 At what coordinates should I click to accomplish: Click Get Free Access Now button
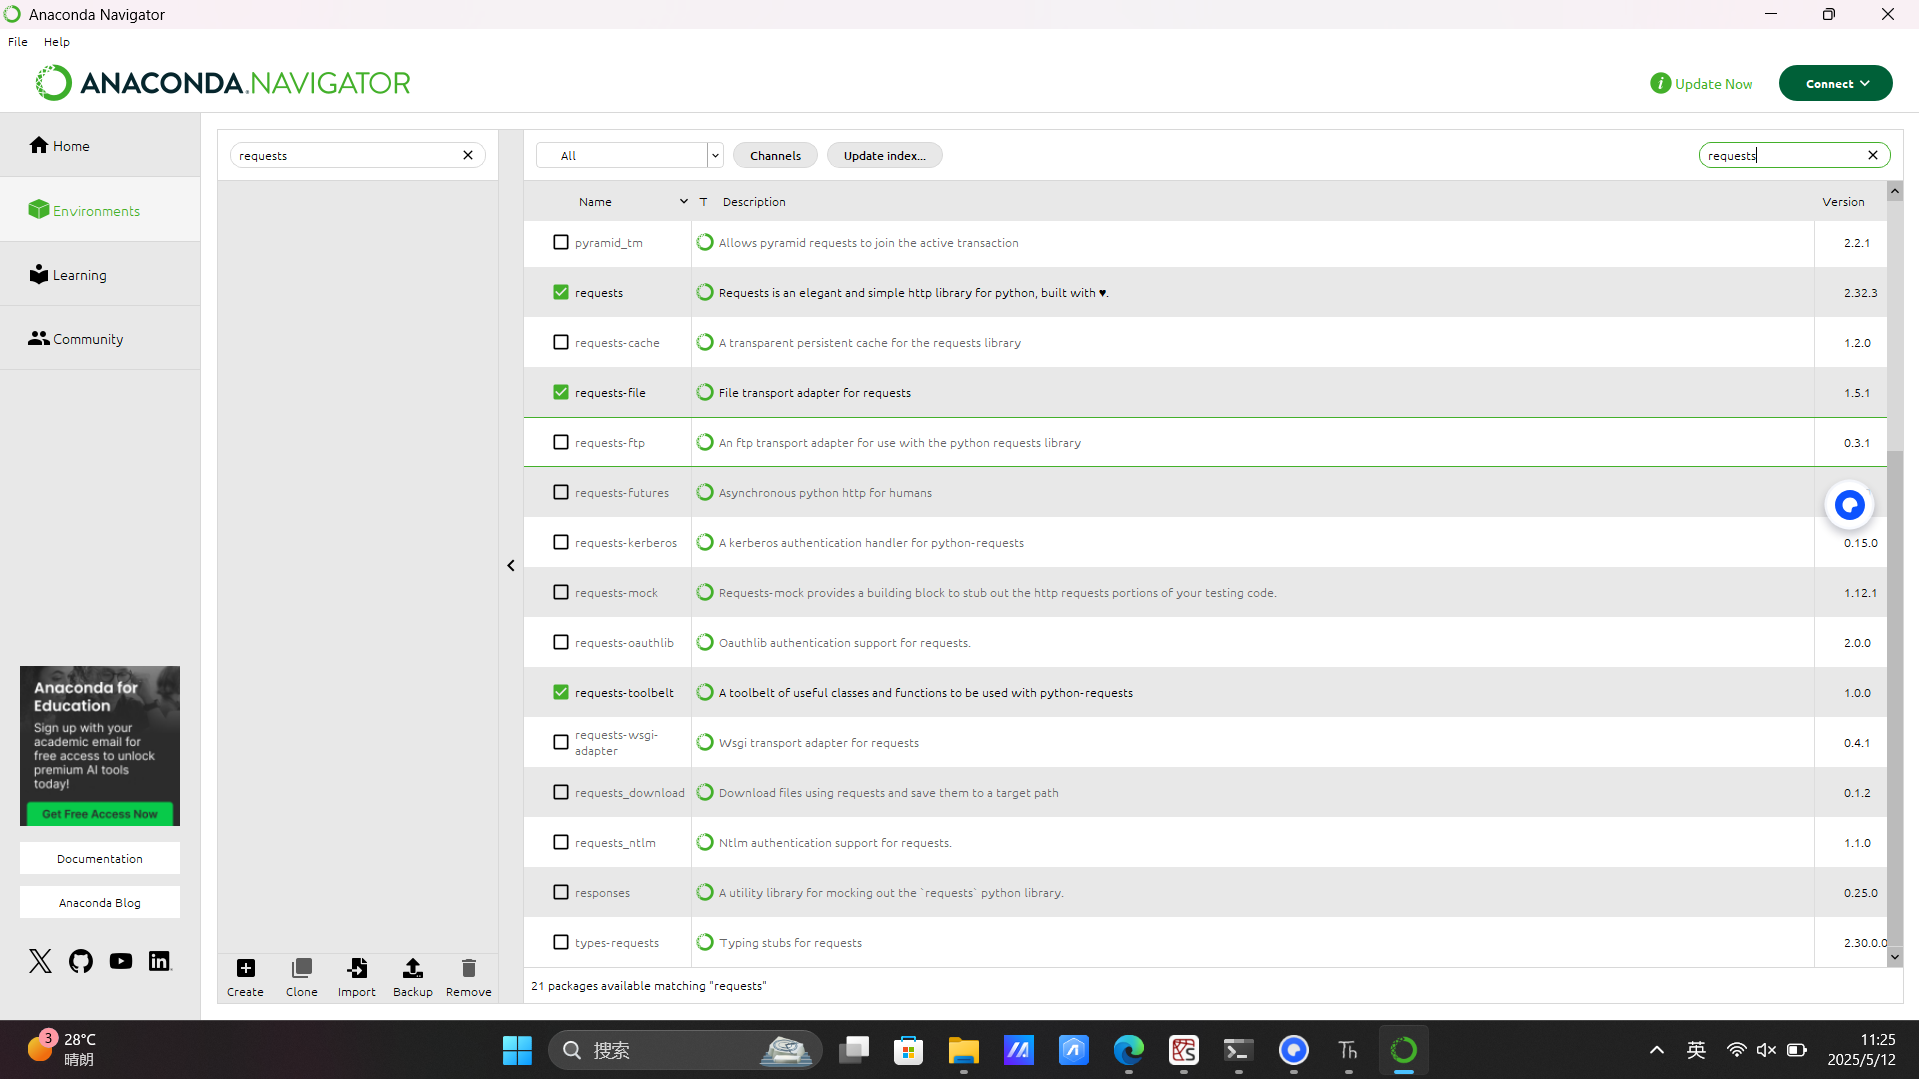coord(100,814)
